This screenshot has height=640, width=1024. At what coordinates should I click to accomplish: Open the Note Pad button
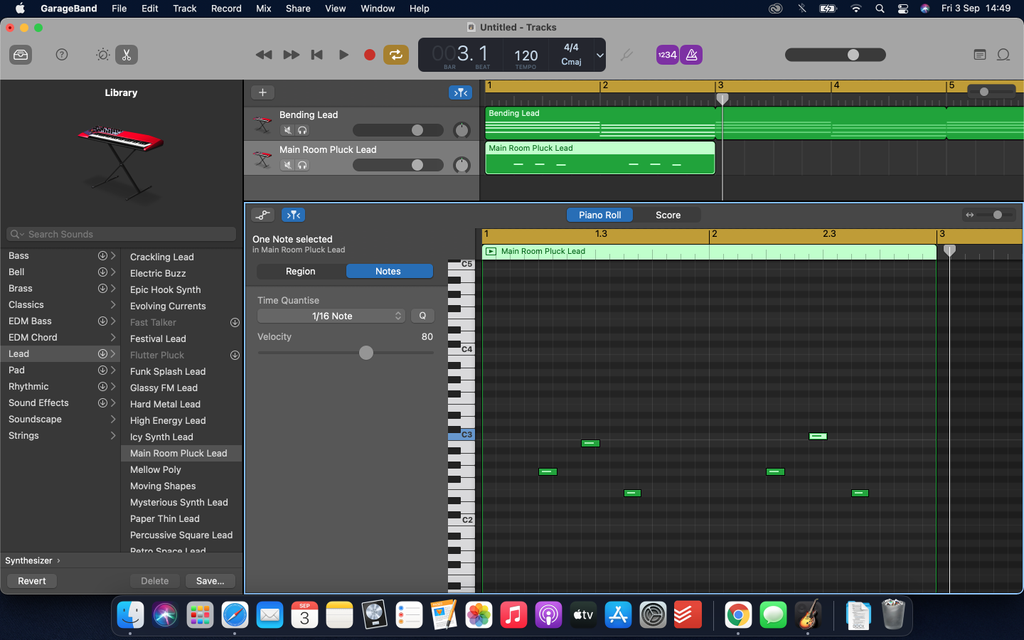[980, 55]
